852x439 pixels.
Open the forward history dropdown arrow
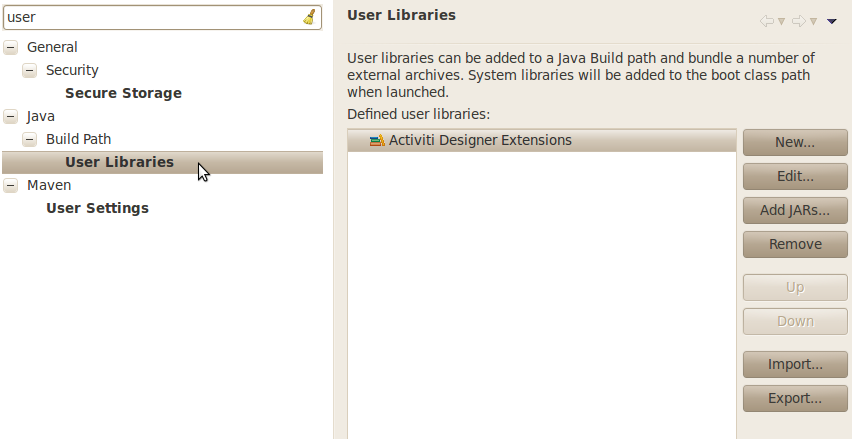coord(813,21)
